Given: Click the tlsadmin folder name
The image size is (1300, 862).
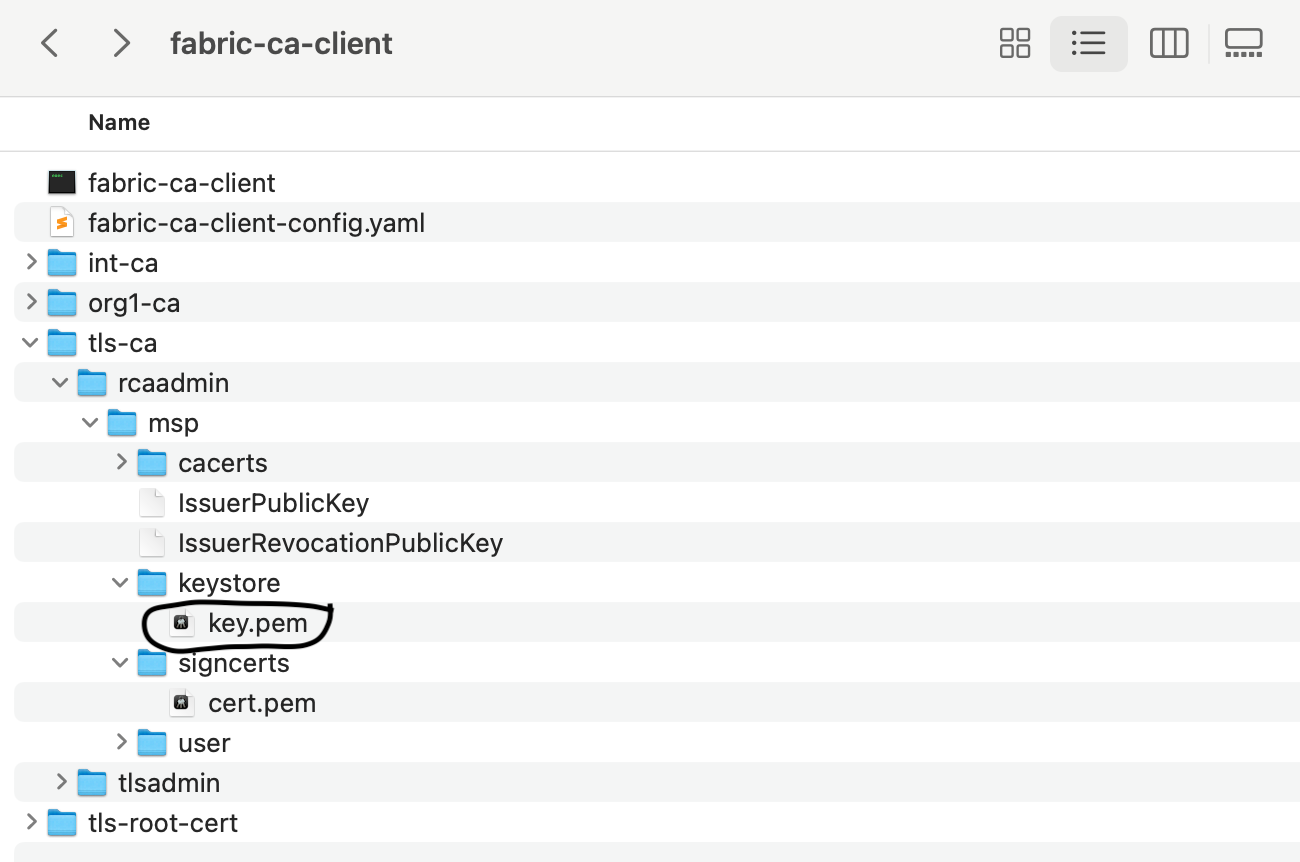Looking at the screenshot, I should (x=169, y=784).
